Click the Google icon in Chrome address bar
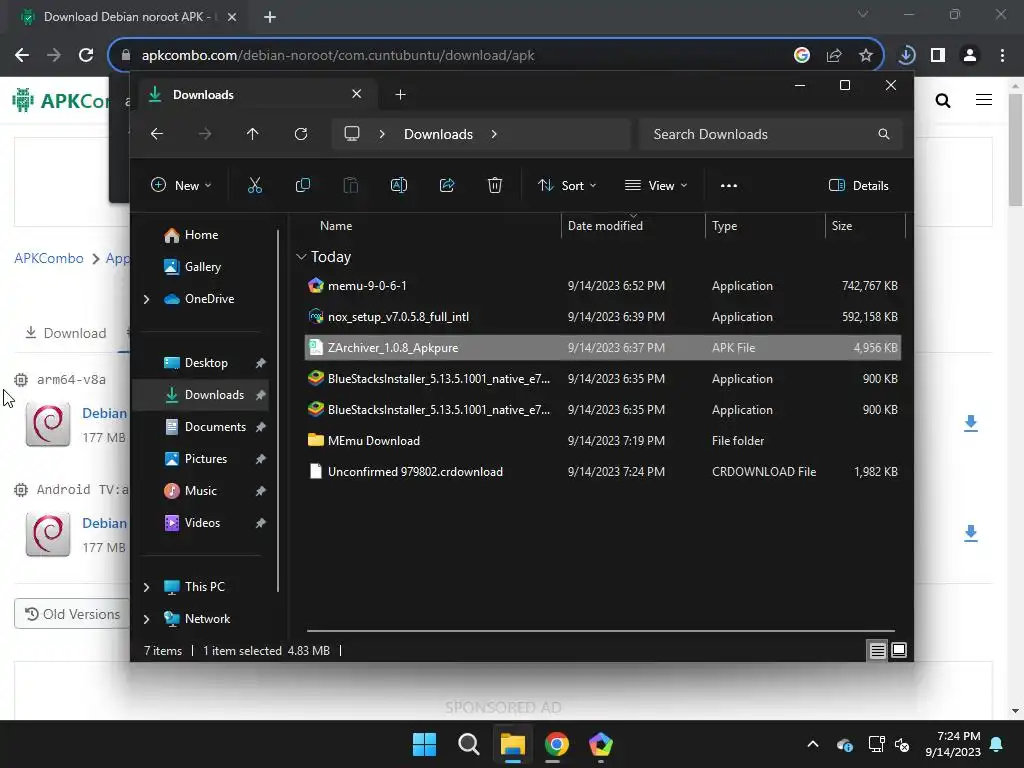This screenshot has width=1024, height=768. pyautogui.click(x=802, y=55)
